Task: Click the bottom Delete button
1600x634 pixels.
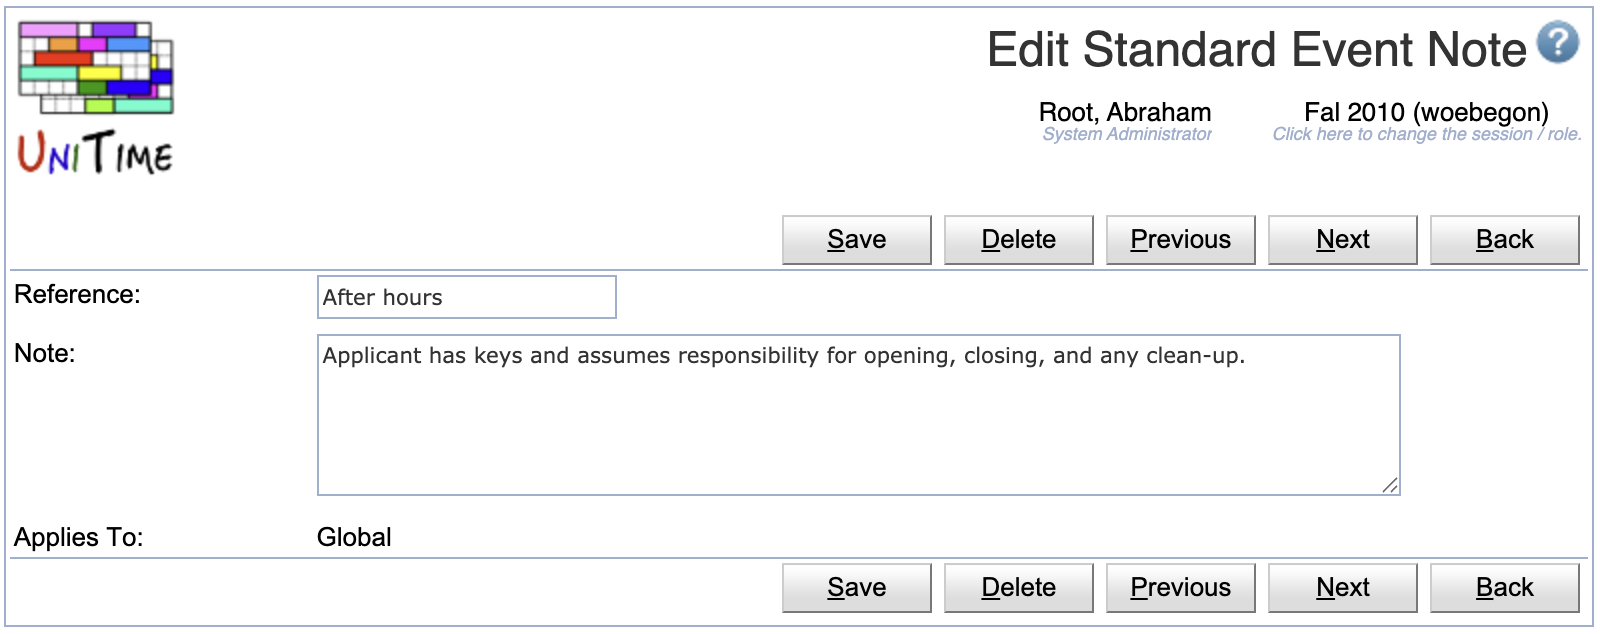Action: (x=1019, y=588)
